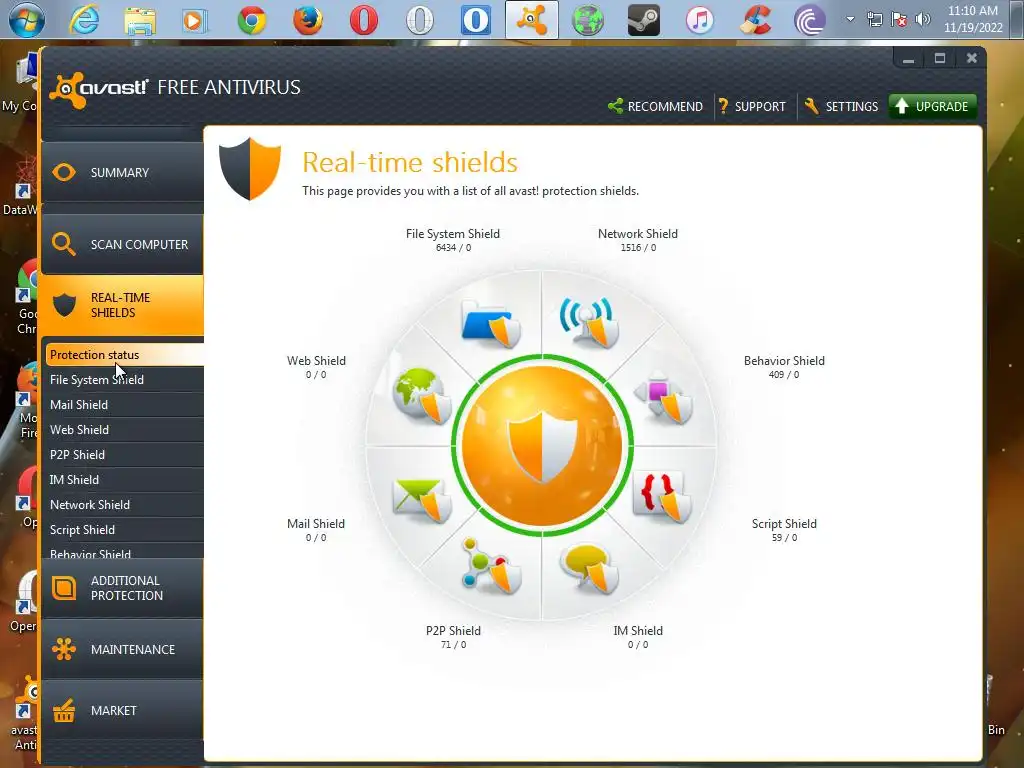The image size is (1024, 768).
Task: Click the Real-time shields header shield icon
Action: 249,168
